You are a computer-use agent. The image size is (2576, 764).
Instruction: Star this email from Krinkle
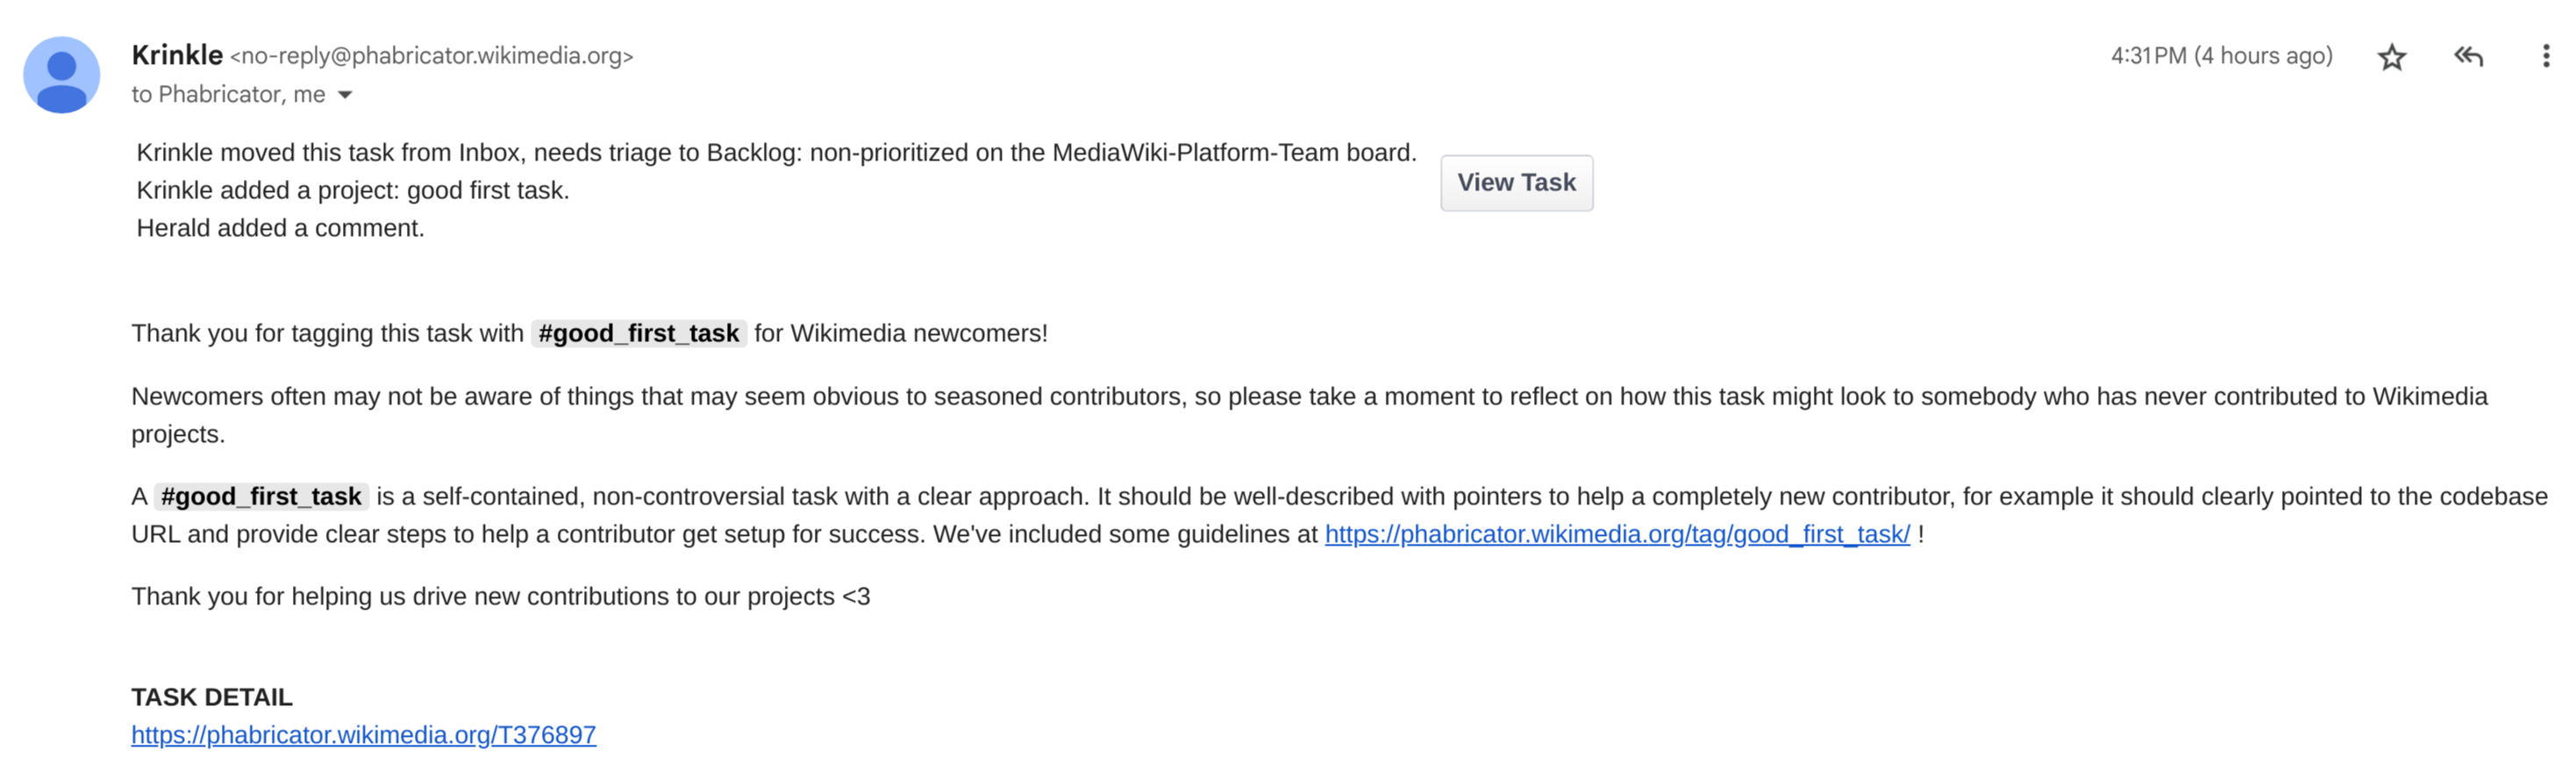pos(2391,57)
